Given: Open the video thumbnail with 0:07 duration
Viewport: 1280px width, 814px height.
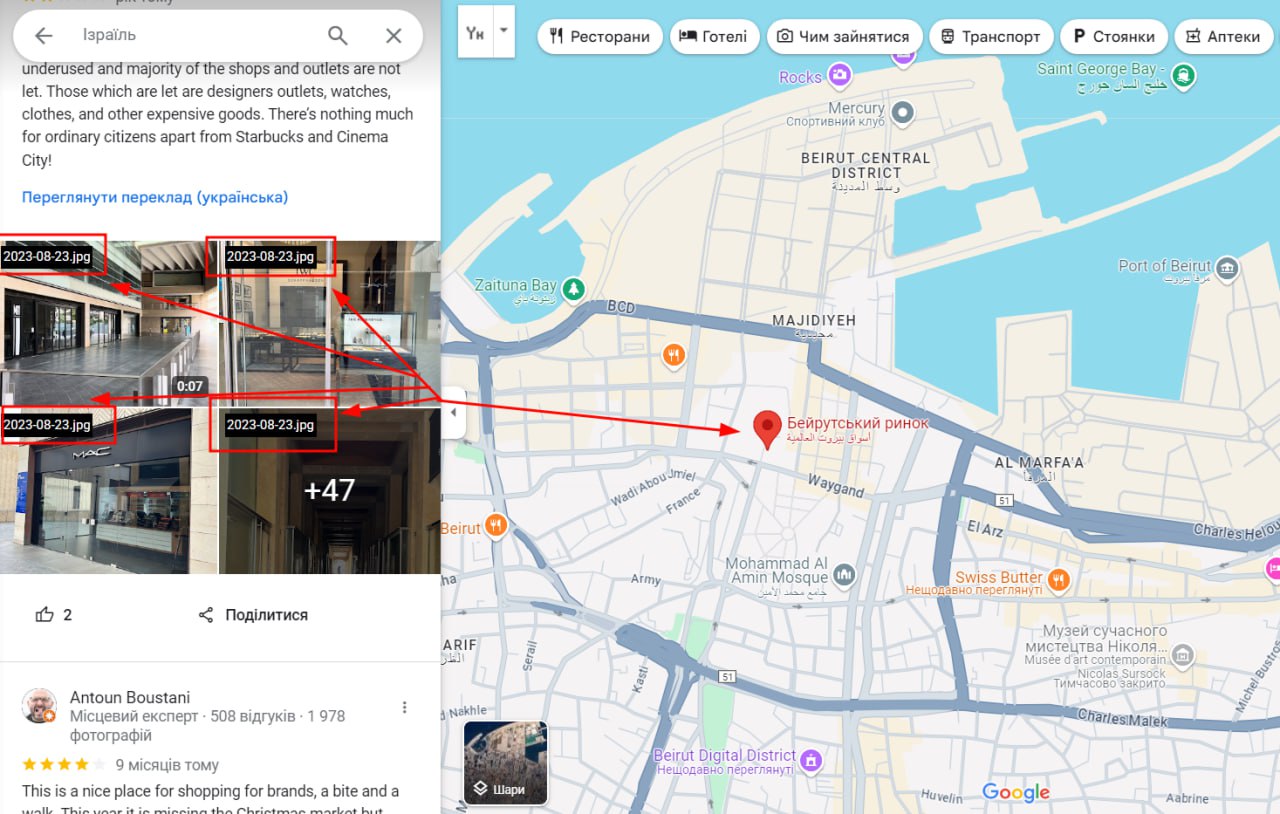Looking at the screenshot, I should pos(109,322).
